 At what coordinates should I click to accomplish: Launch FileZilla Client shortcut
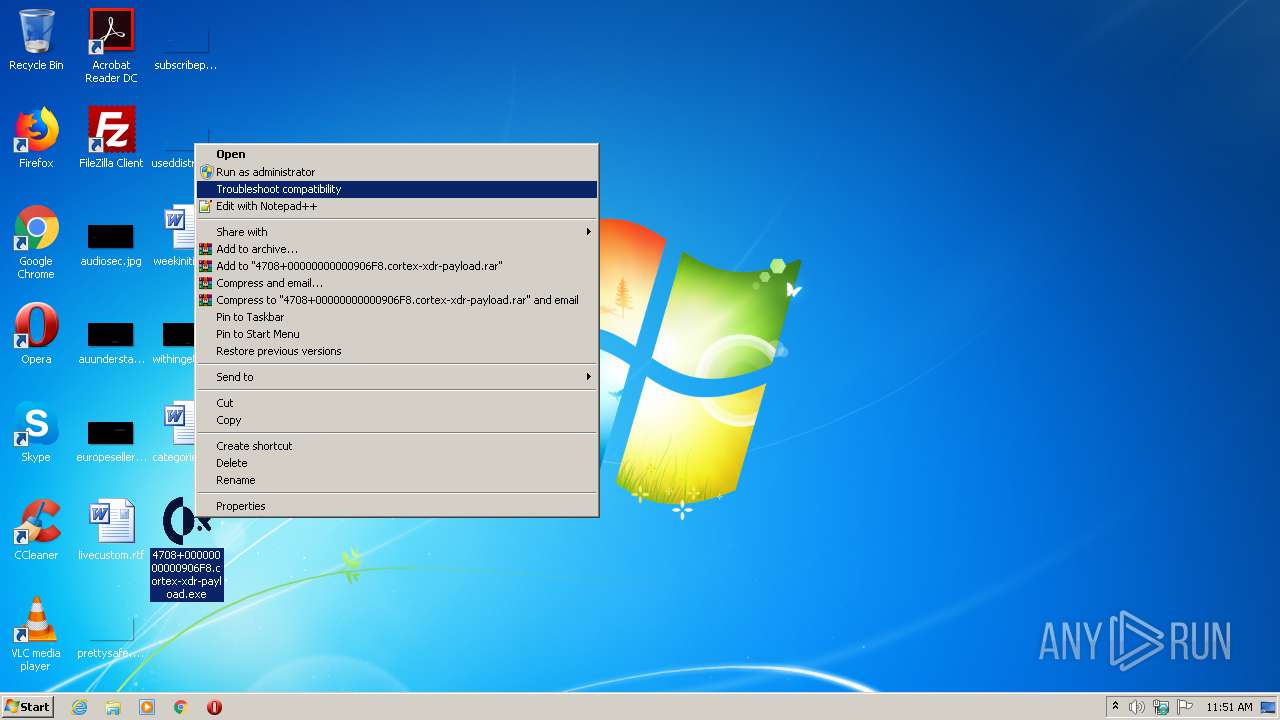click(x=111, y=138)
